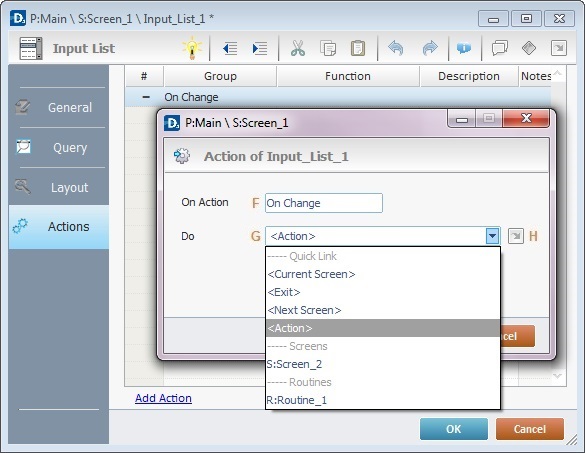Viewport: 585px width, 453px height.
Task: Toggle the Do dropdown arrow
Action: (x=492, y=236)
